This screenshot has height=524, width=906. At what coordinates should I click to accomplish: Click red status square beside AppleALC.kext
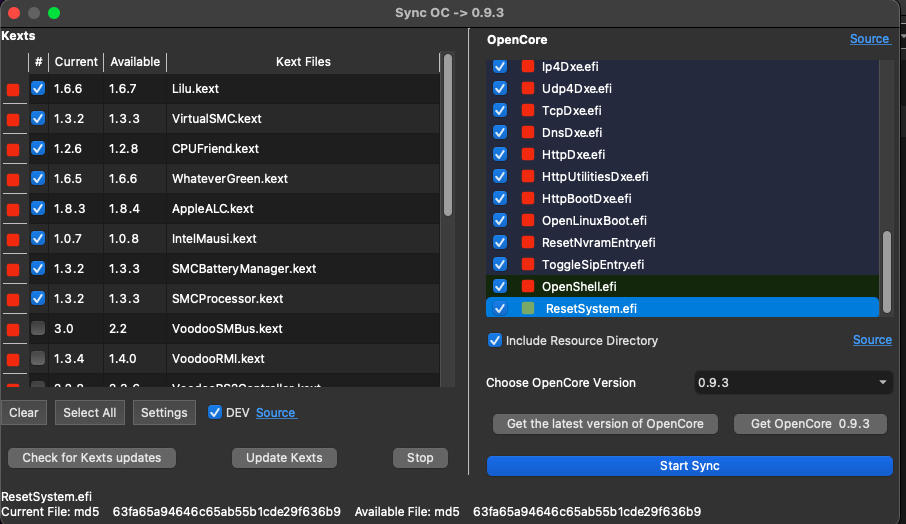tap(13, 210)
